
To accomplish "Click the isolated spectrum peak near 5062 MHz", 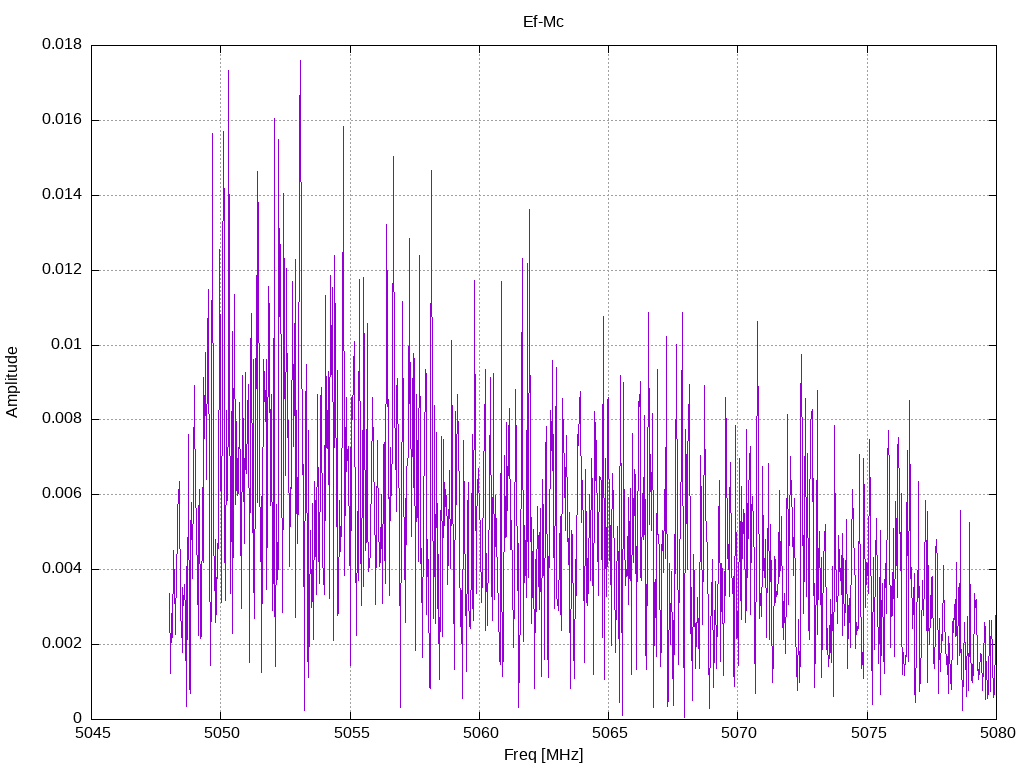I will [x=530, y=211].
